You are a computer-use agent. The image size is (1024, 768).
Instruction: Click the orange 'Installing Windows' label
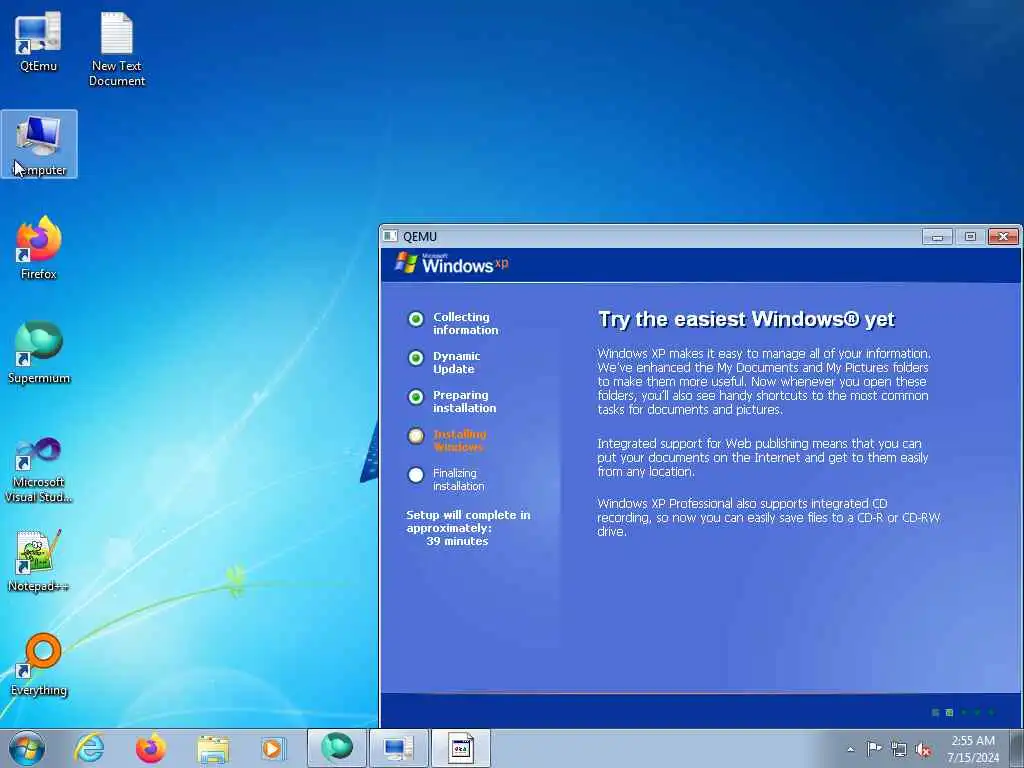[459, 441]
